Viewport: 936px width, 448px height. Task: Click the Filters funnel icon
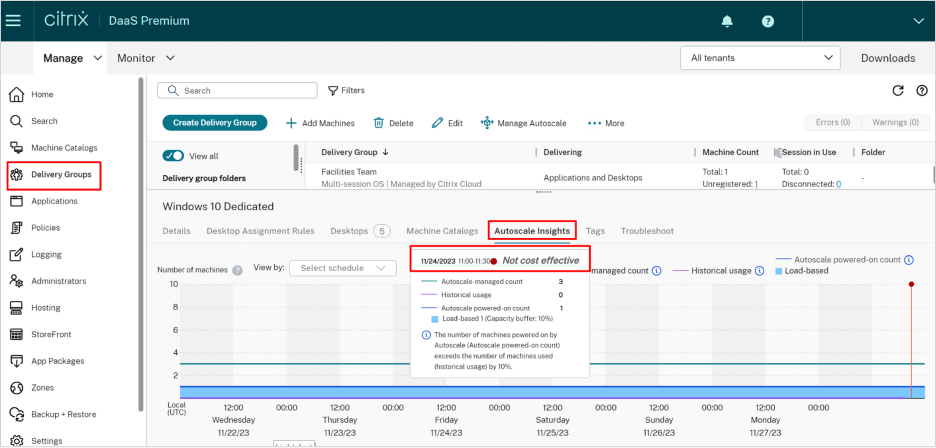point(334,90)
